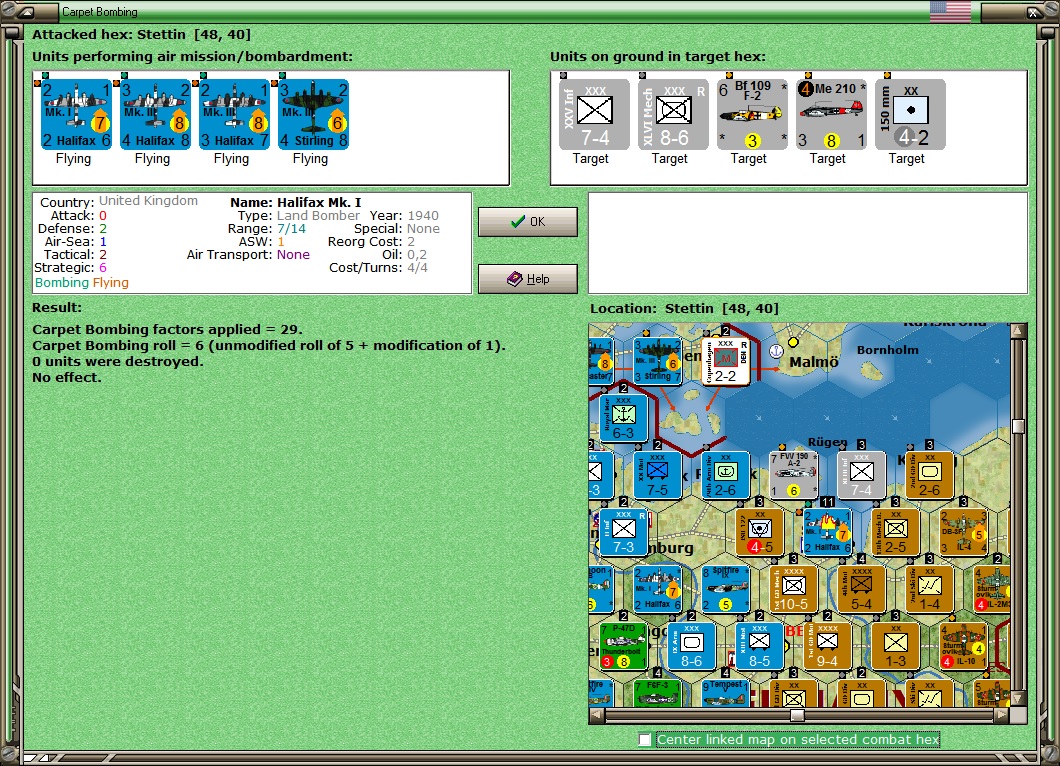Select the Halifax Mk. I flying unit with strength 7

click(x=76, y=114)
